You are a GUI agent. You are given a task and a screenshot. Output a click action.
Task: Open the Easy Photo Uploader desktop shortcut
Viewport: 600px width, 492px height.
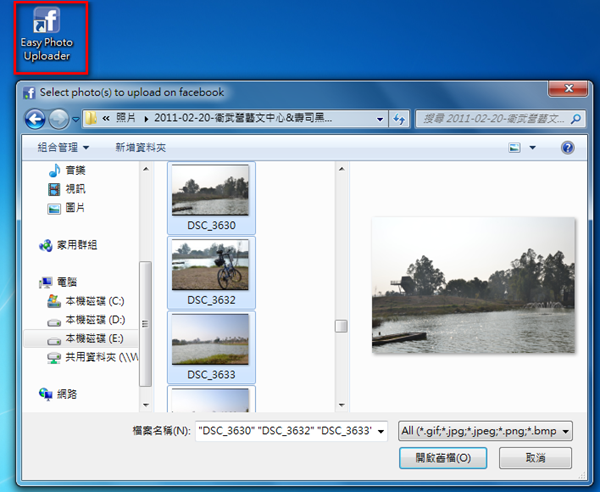[47, 34]
